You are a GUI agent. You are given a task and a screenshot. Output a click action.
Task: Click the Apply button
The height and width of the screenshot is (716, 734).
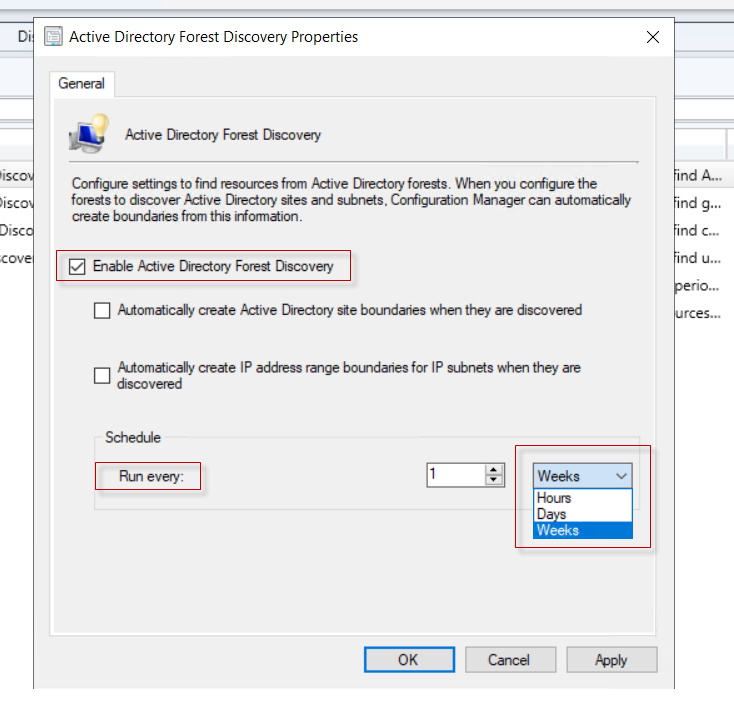pyautogui.click(x=611, y=659)
